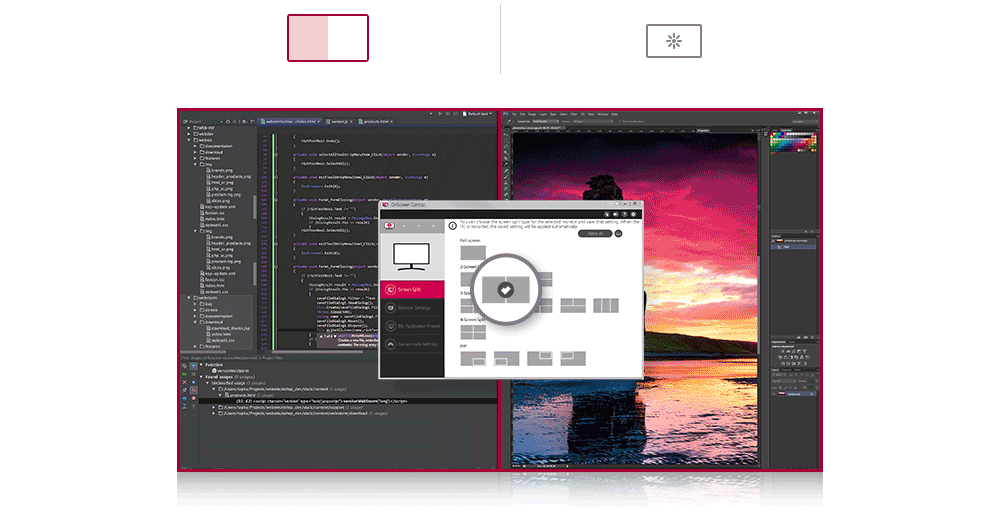Open Game mode settings section
Image resolution: width=1000 pixels, height=524 pixels.
click(412, 344)
